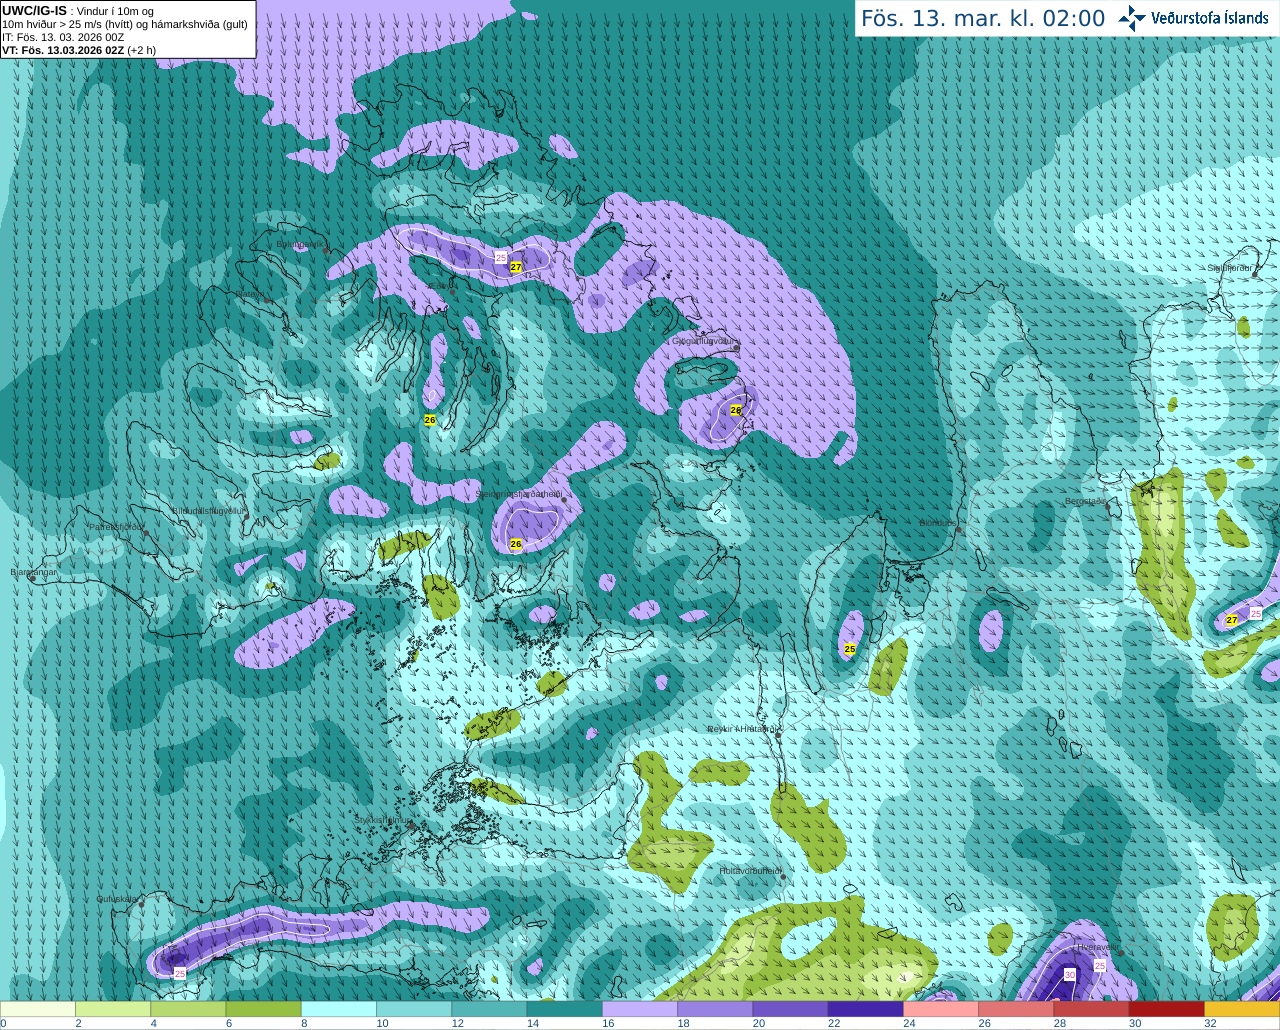Click the 4–6 m/s green legend swatch
The image size is (1280, 1030).
(188, 1008)
